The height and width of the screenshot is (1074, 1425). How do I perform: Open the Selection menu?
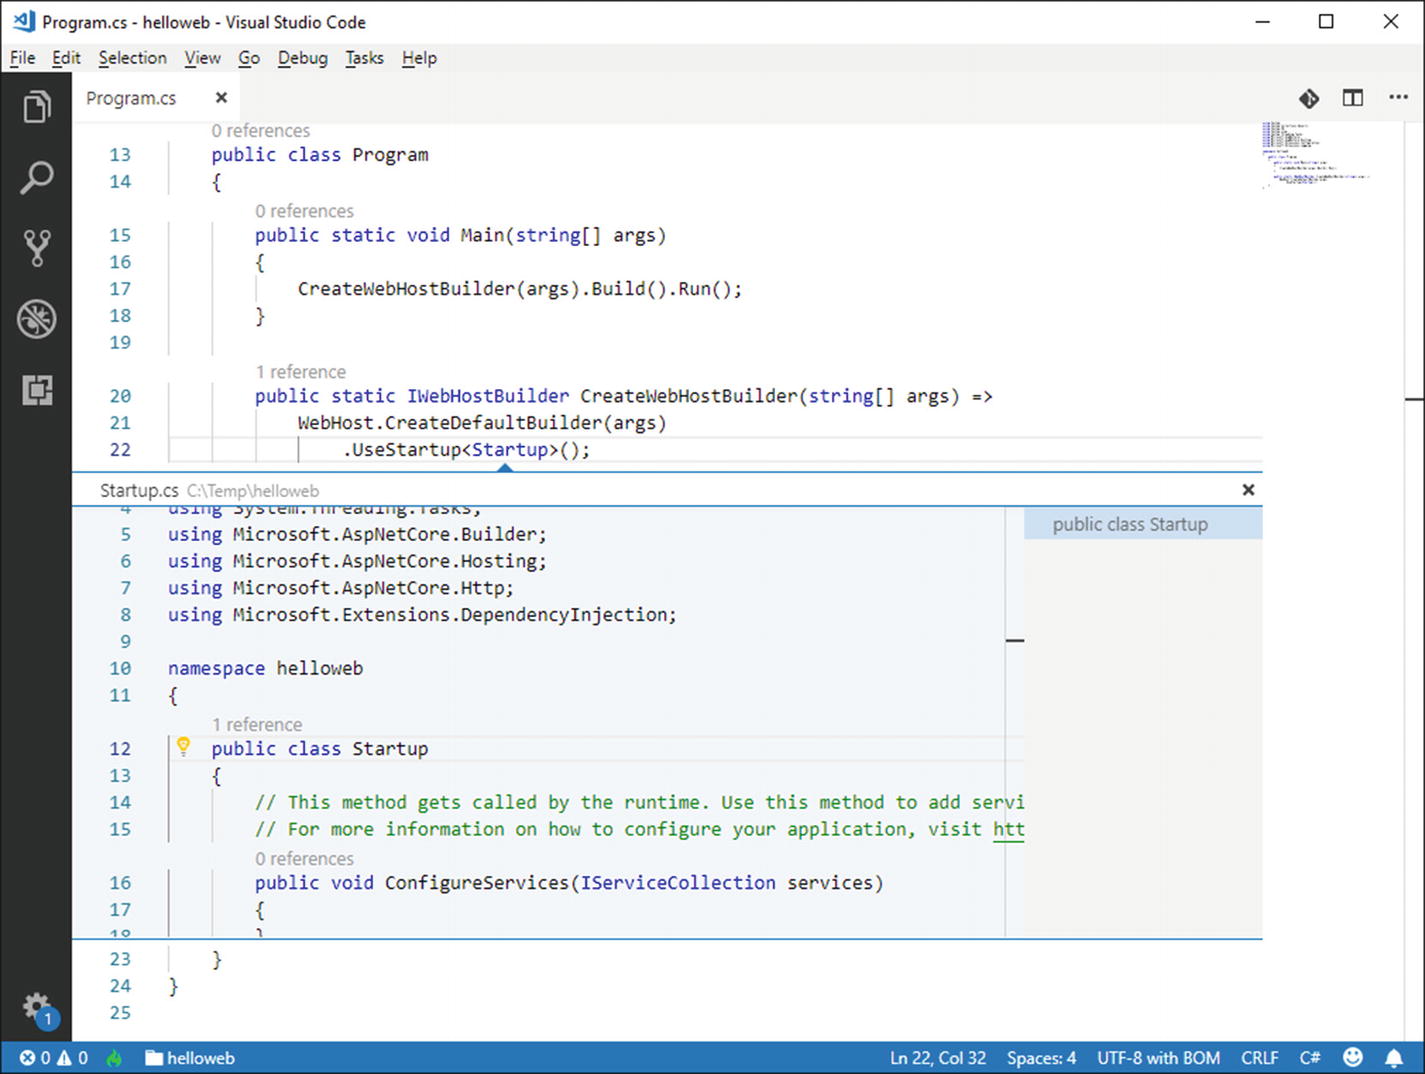pyautogui.click(x=132, y=58)
